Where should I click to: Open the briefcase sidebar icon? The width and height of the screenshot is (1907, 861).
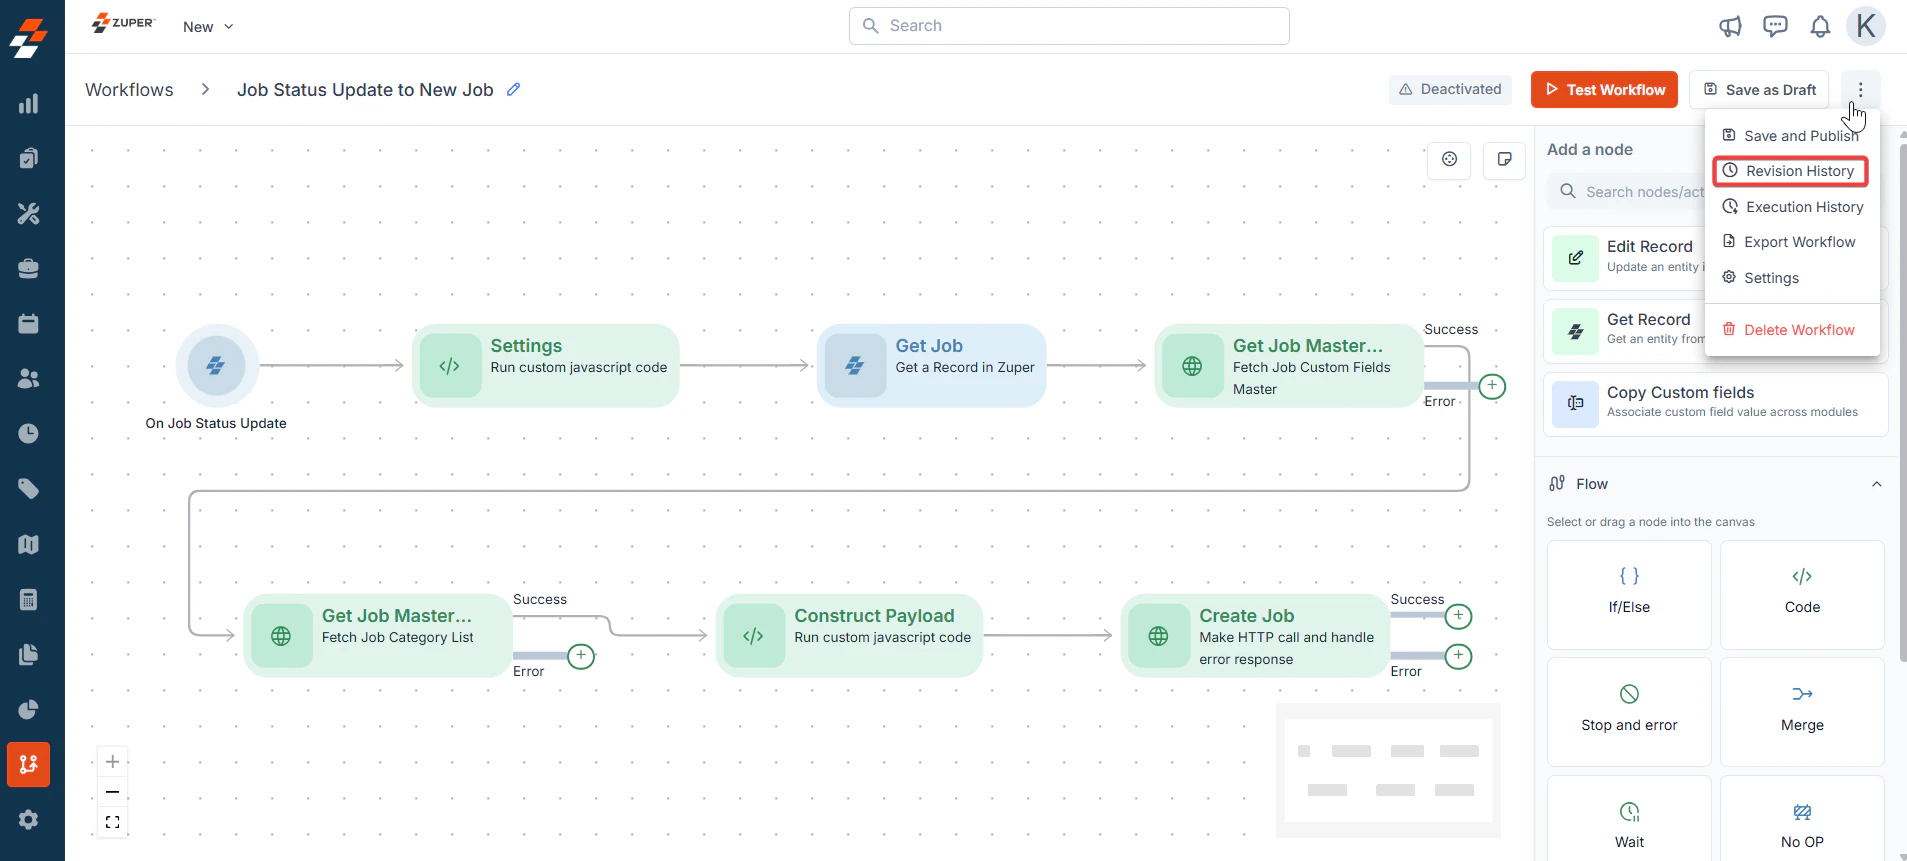click(29, 269)
